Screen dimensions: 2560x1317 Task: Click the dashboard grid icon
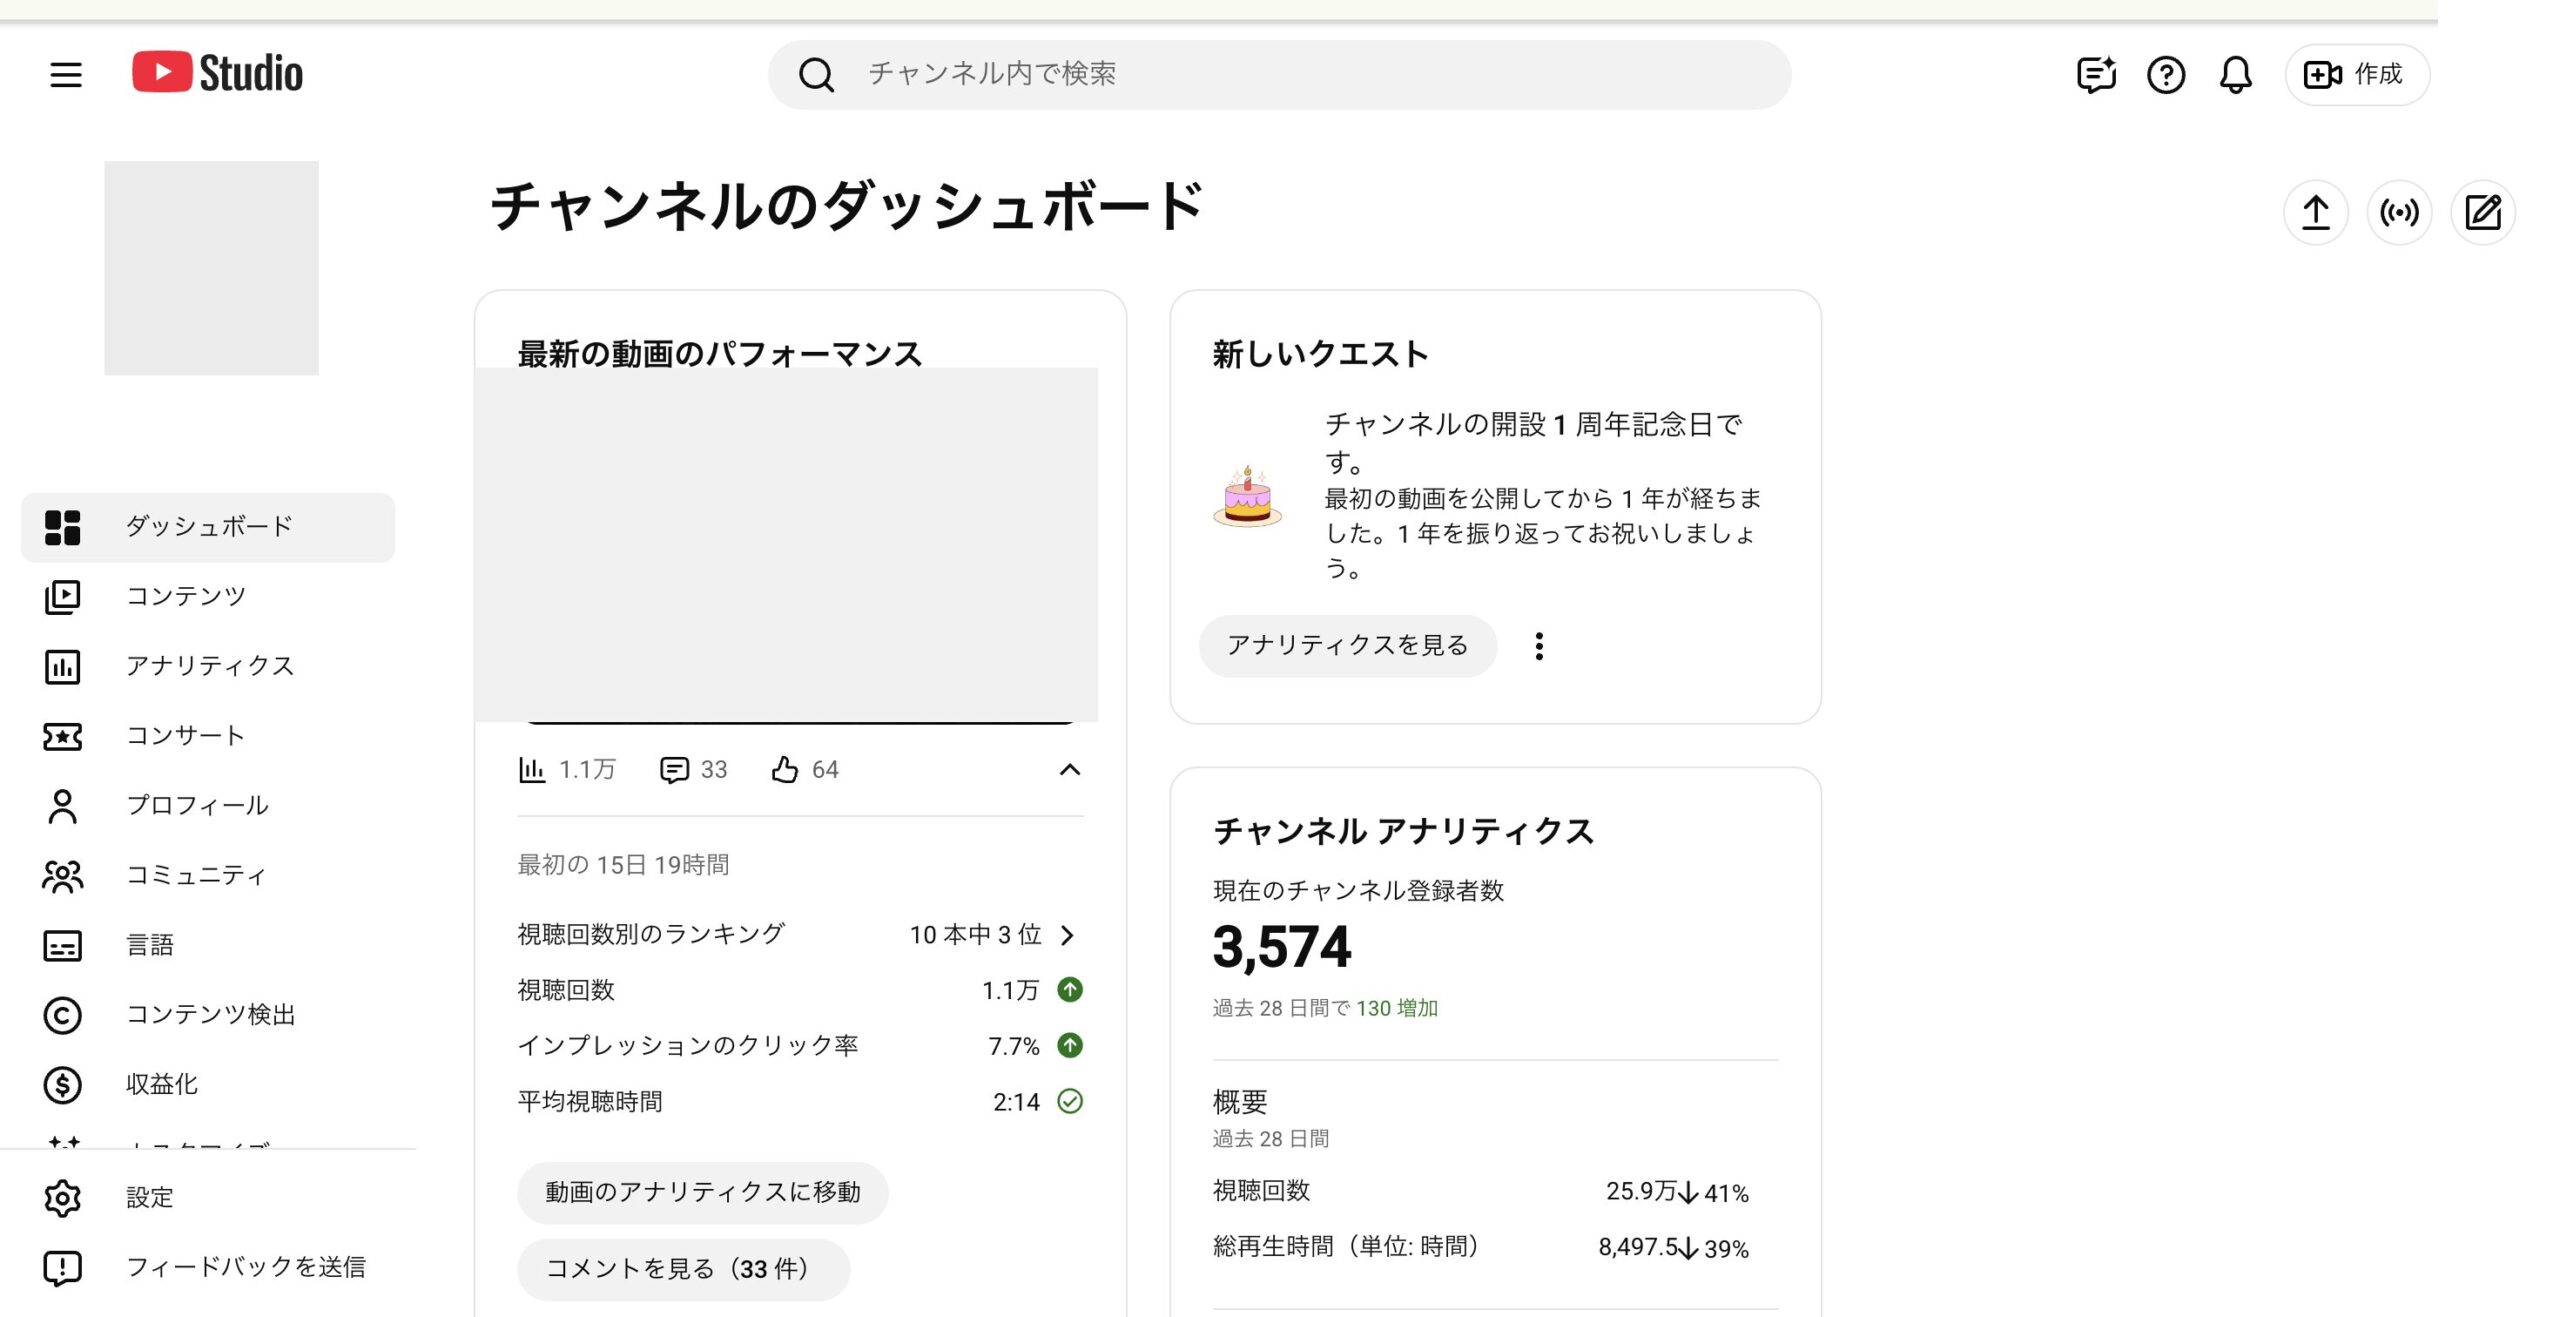(x=62, y=527)
